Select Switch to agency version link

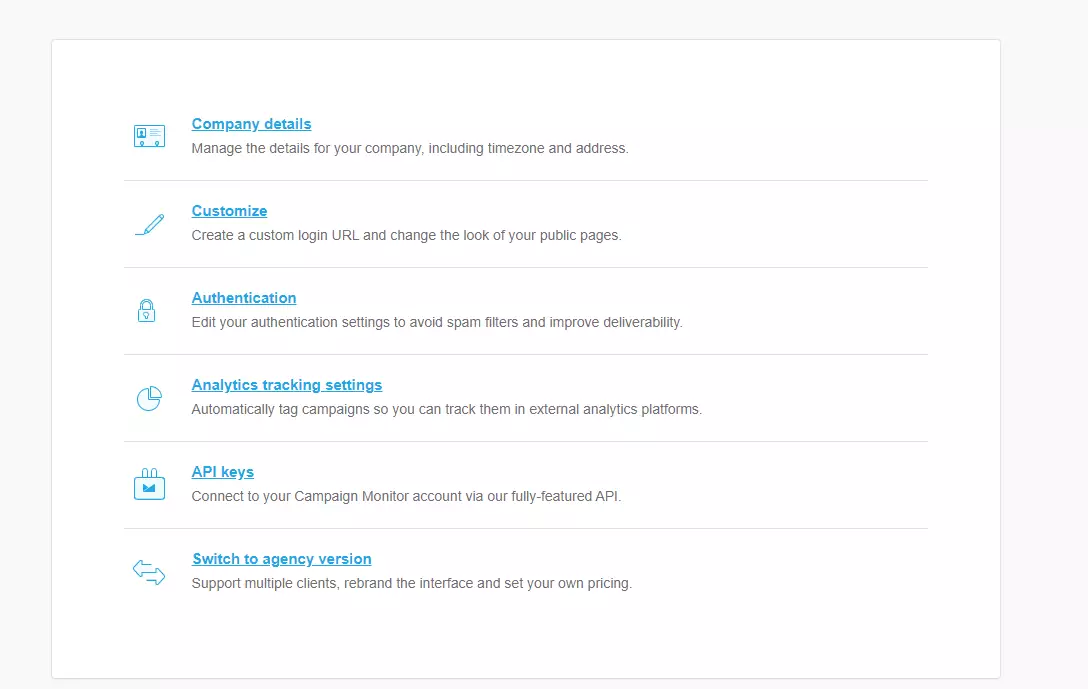tap(282, 559)
